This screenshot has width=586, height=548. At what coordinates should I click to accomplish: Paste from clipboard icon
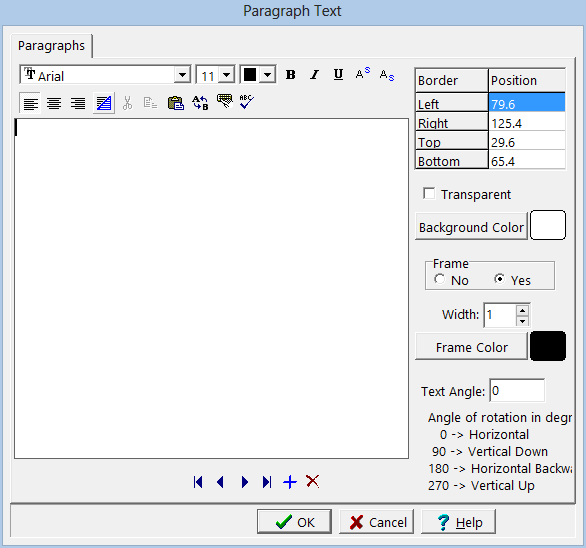176,103
